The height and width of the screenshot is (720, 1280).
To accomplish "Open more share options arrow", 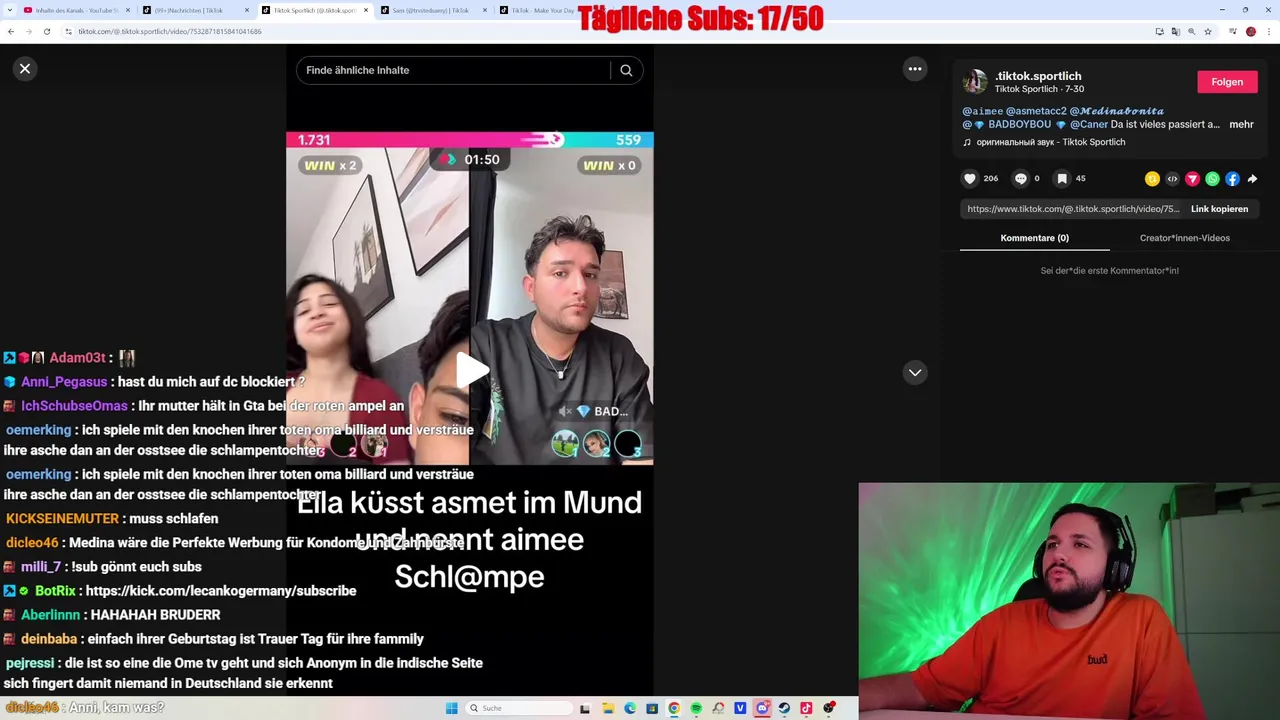I will pyautogui.click(x=1252, y=179).
